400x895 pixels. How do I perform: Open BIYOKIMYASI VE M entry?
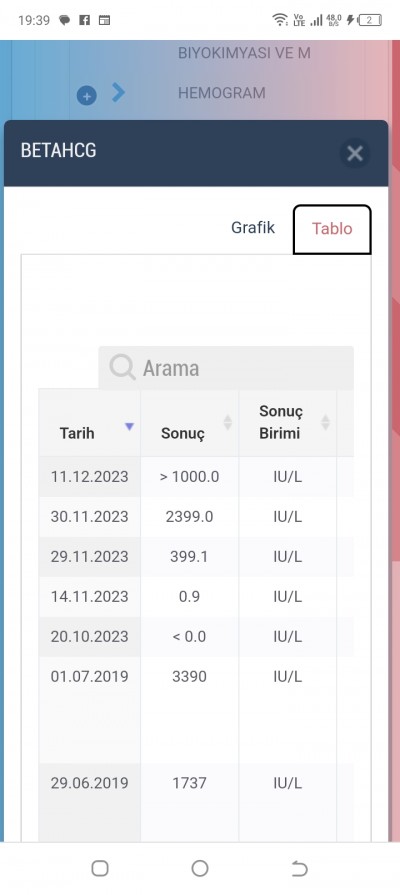244,54
